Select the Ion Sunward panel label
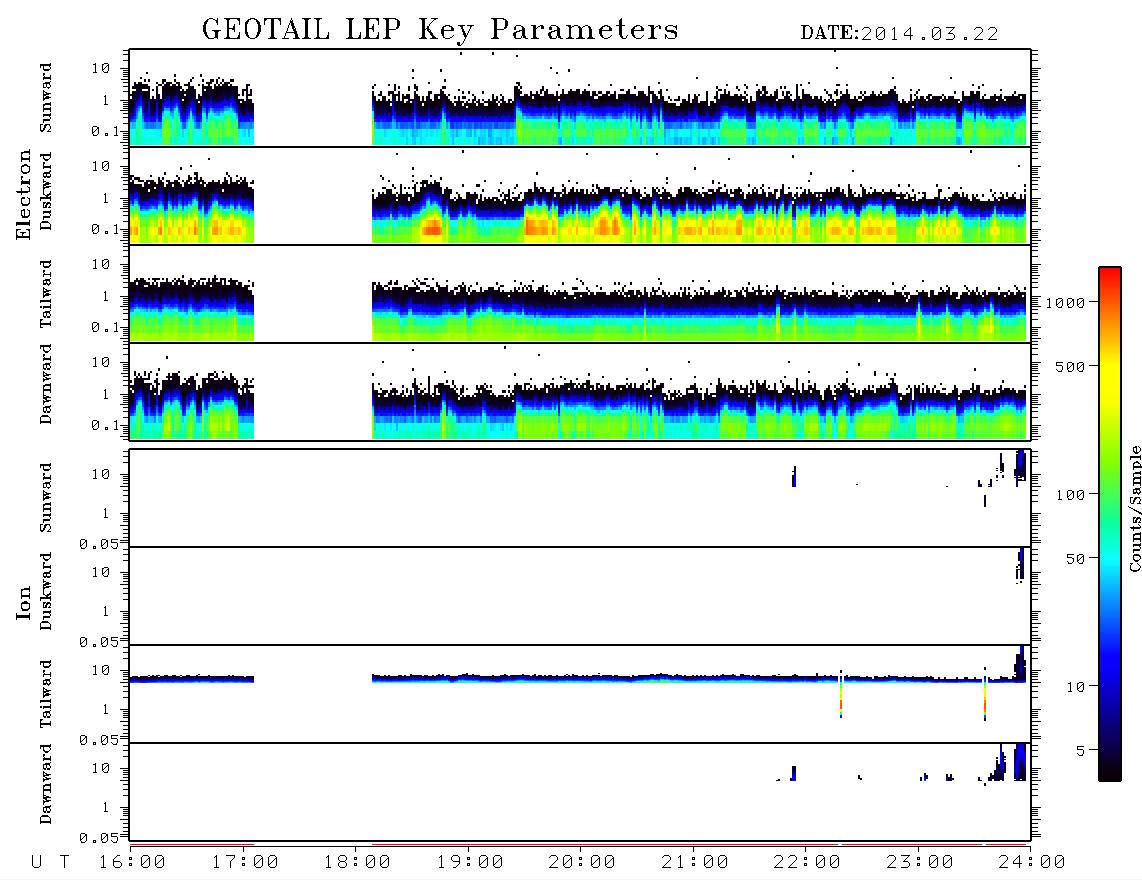This screenshot has width=1142, height=880. coord(46,498)
